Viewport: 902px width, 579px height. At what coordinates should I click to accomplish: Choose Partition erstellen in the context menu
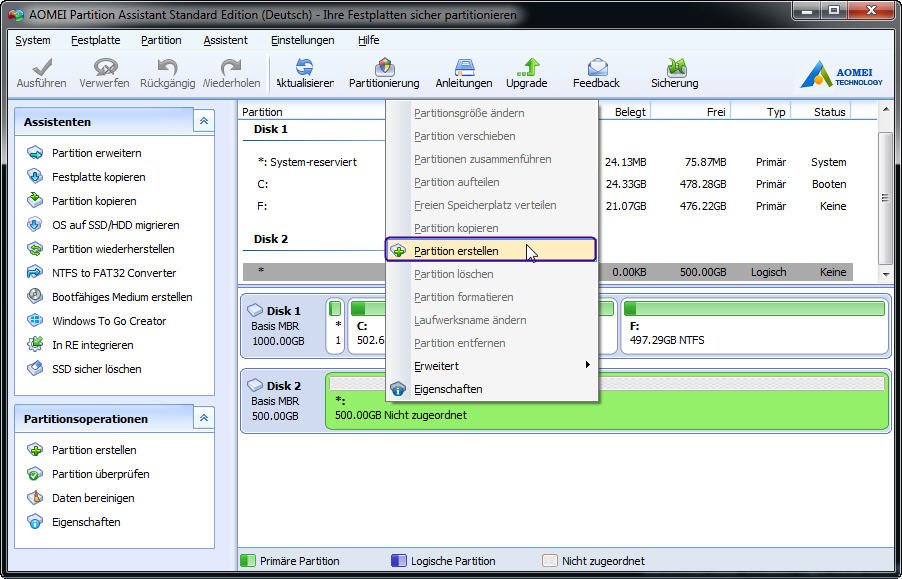[491, 251]
